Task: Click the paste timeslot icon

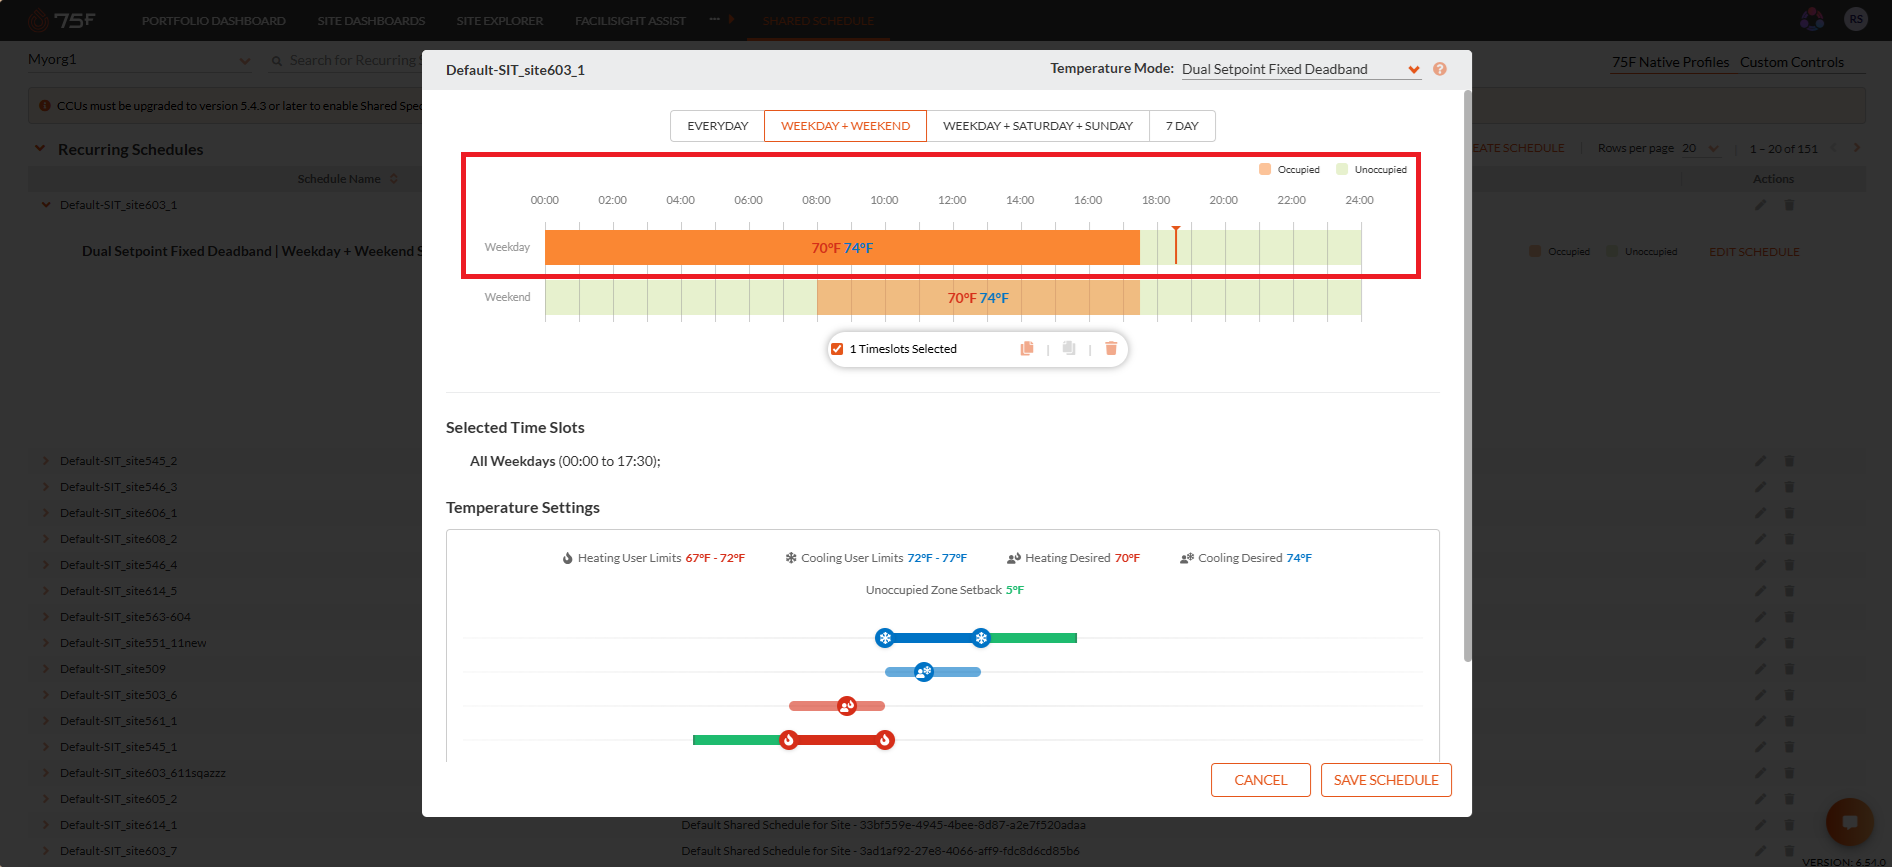Action: coord(1069,349)
